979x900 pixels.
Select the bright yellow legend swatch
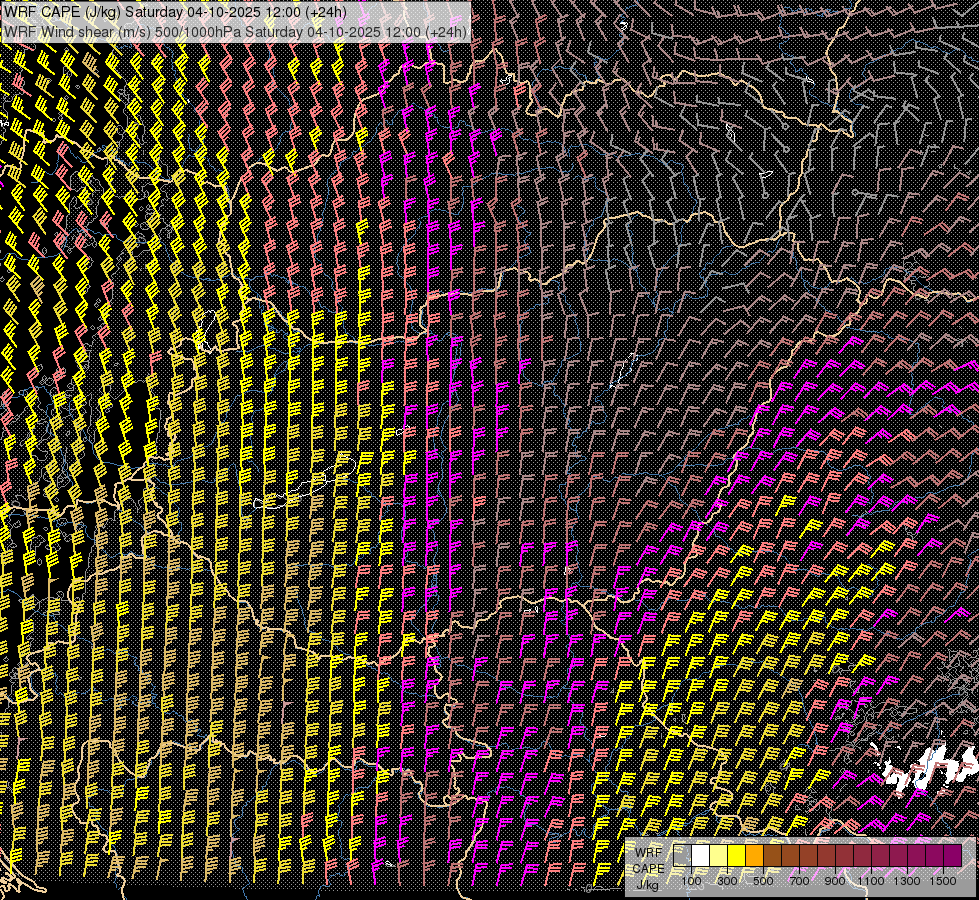(737, 855)
